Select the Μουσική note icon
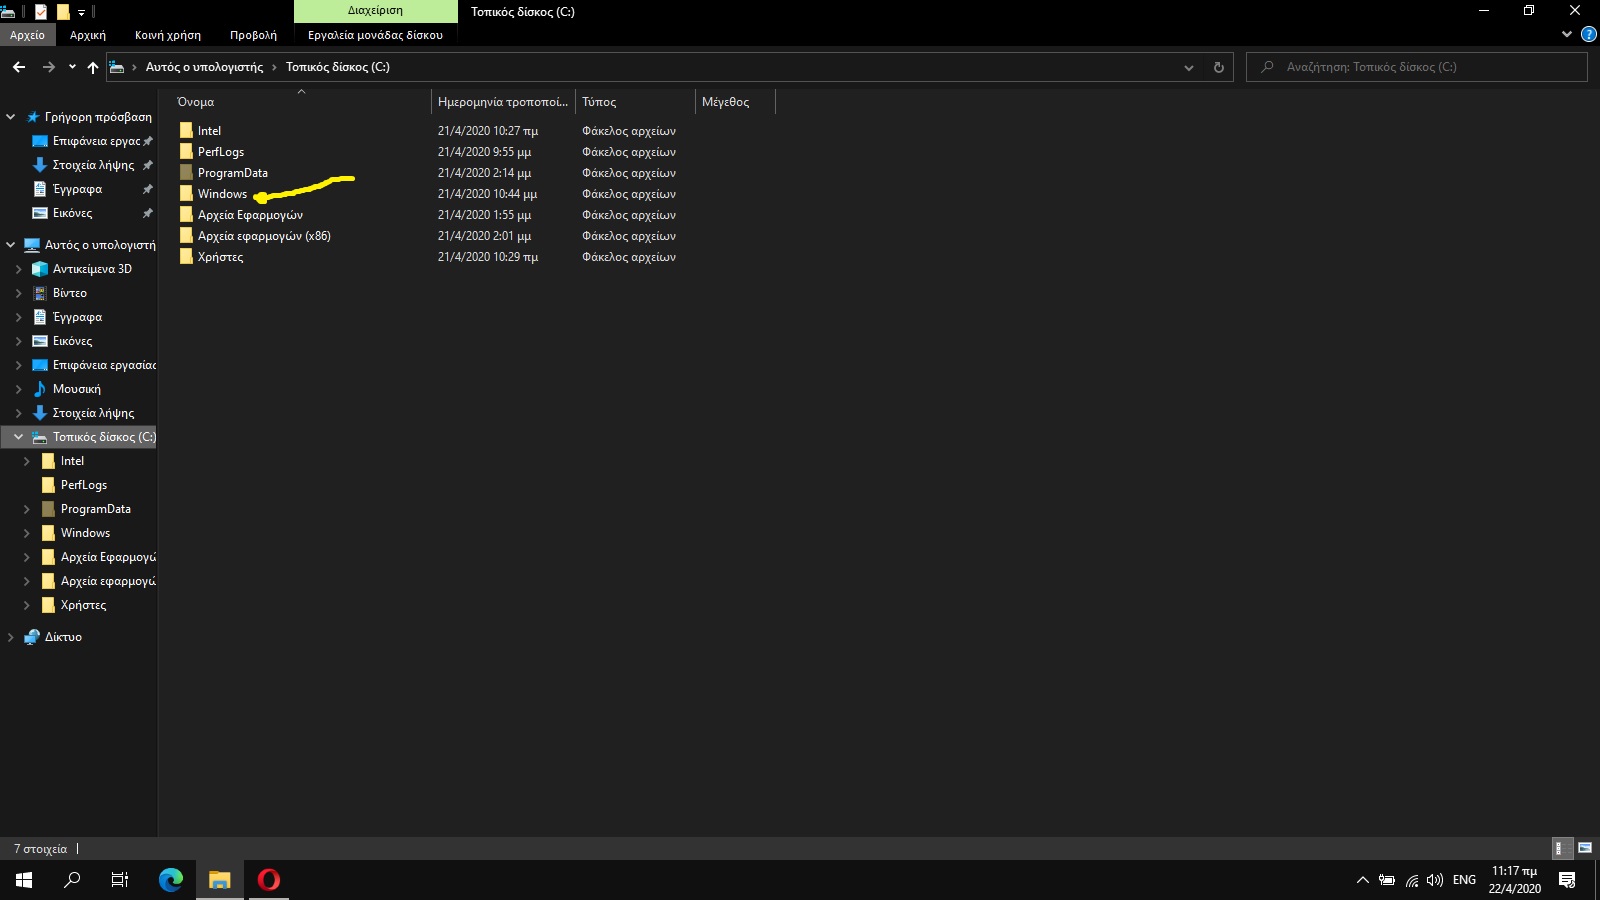Screen dimensions: 1600x900 [40, 389]
